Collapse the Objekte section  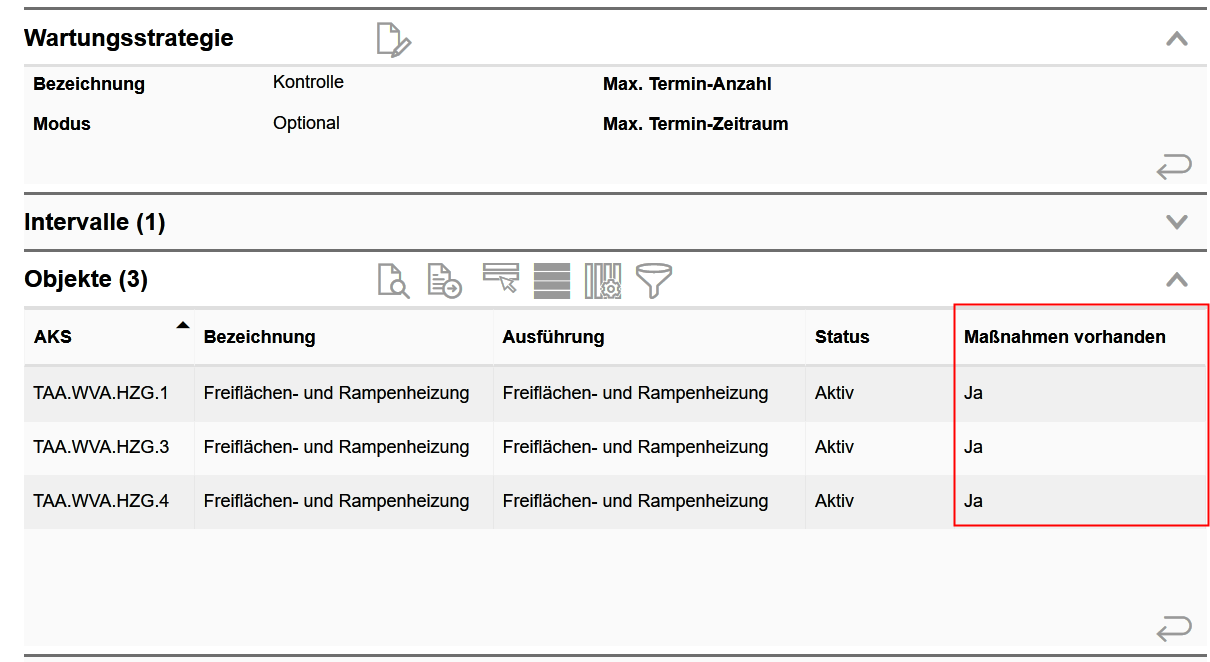point(1177,281)
